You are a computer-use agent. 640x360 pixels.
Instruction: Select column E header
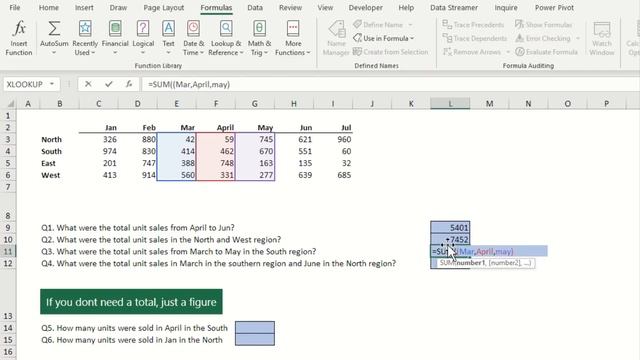pos(176,104)
